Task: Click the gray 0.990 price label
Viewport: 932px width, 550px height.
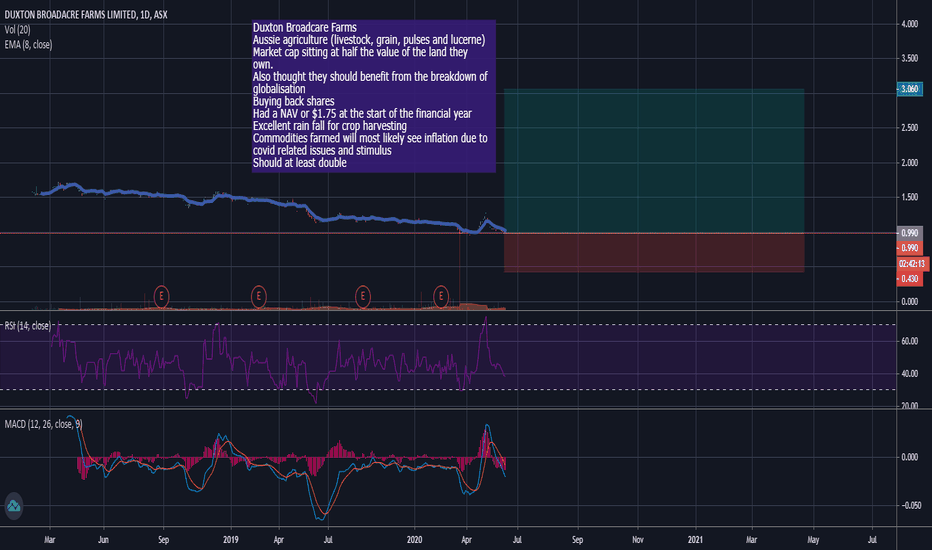Action: tap(909, 233)
